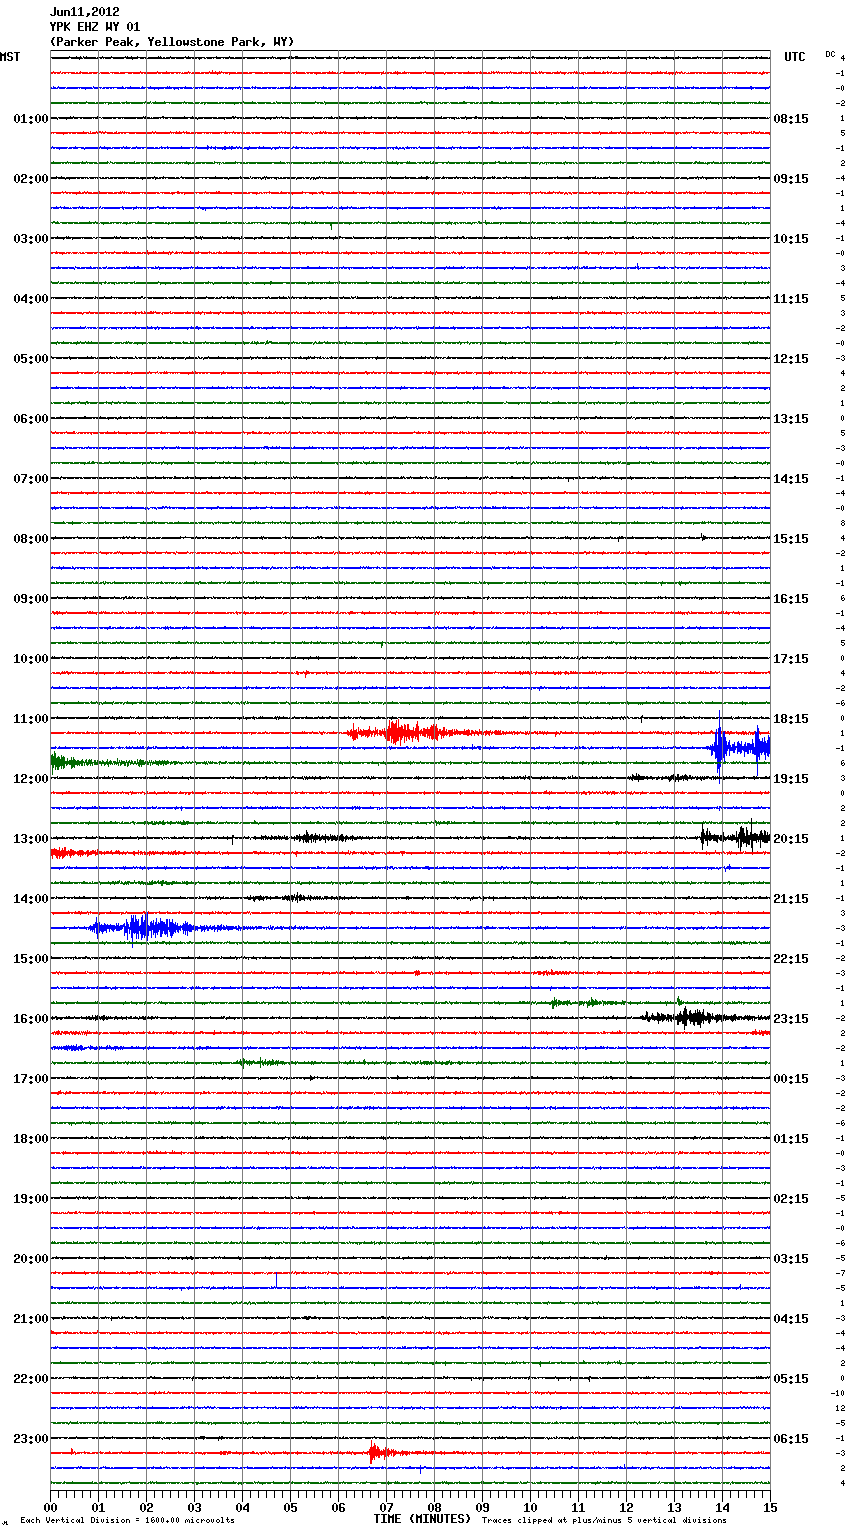Screen dimensions: 850x1534
Task: Select the 11:00 MST time label
Action: [x=30, y=719]
